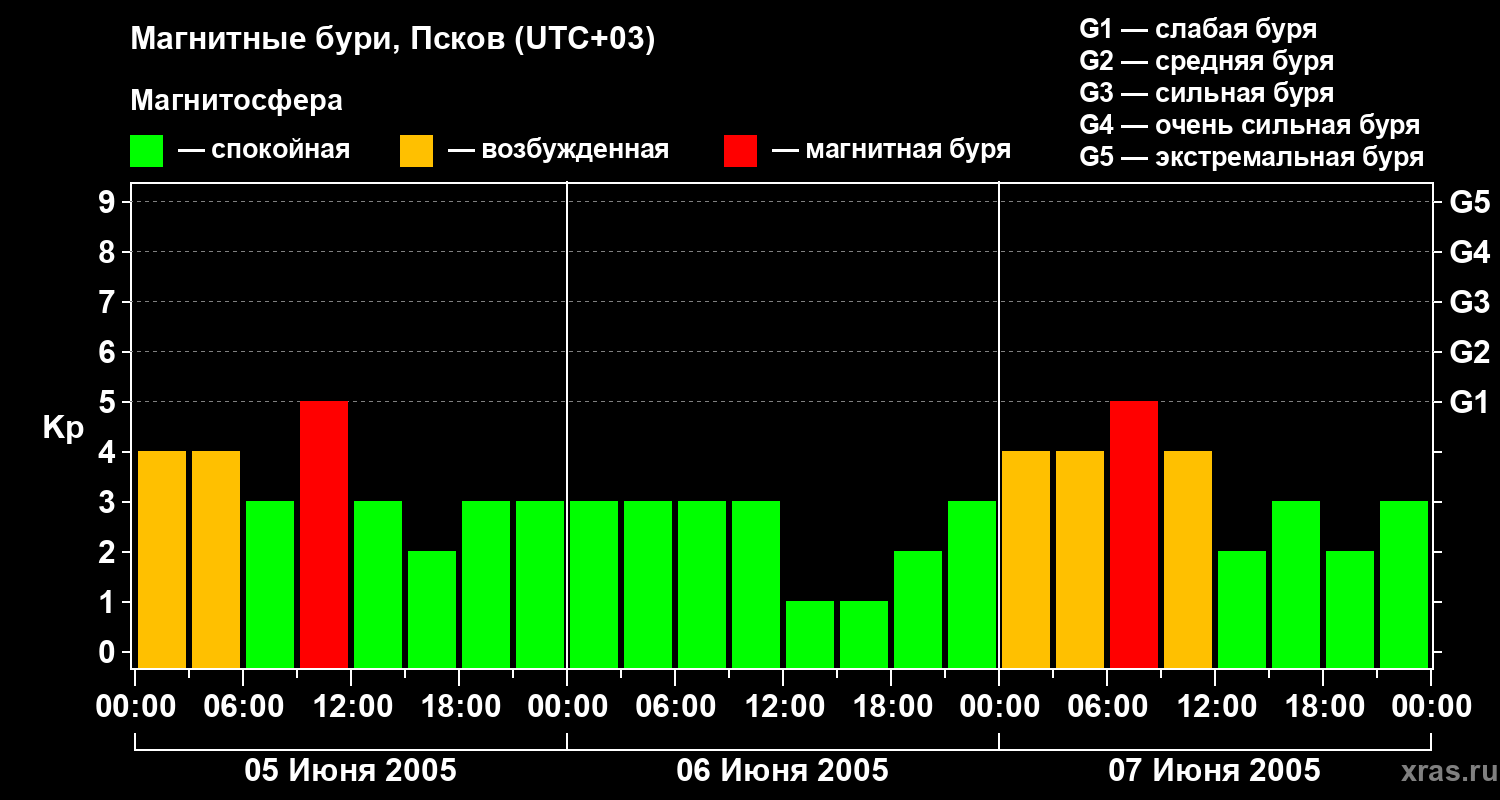Click the legend text — спокойная
This screenshot has height=800, width=1500.
tap(264, 150)
